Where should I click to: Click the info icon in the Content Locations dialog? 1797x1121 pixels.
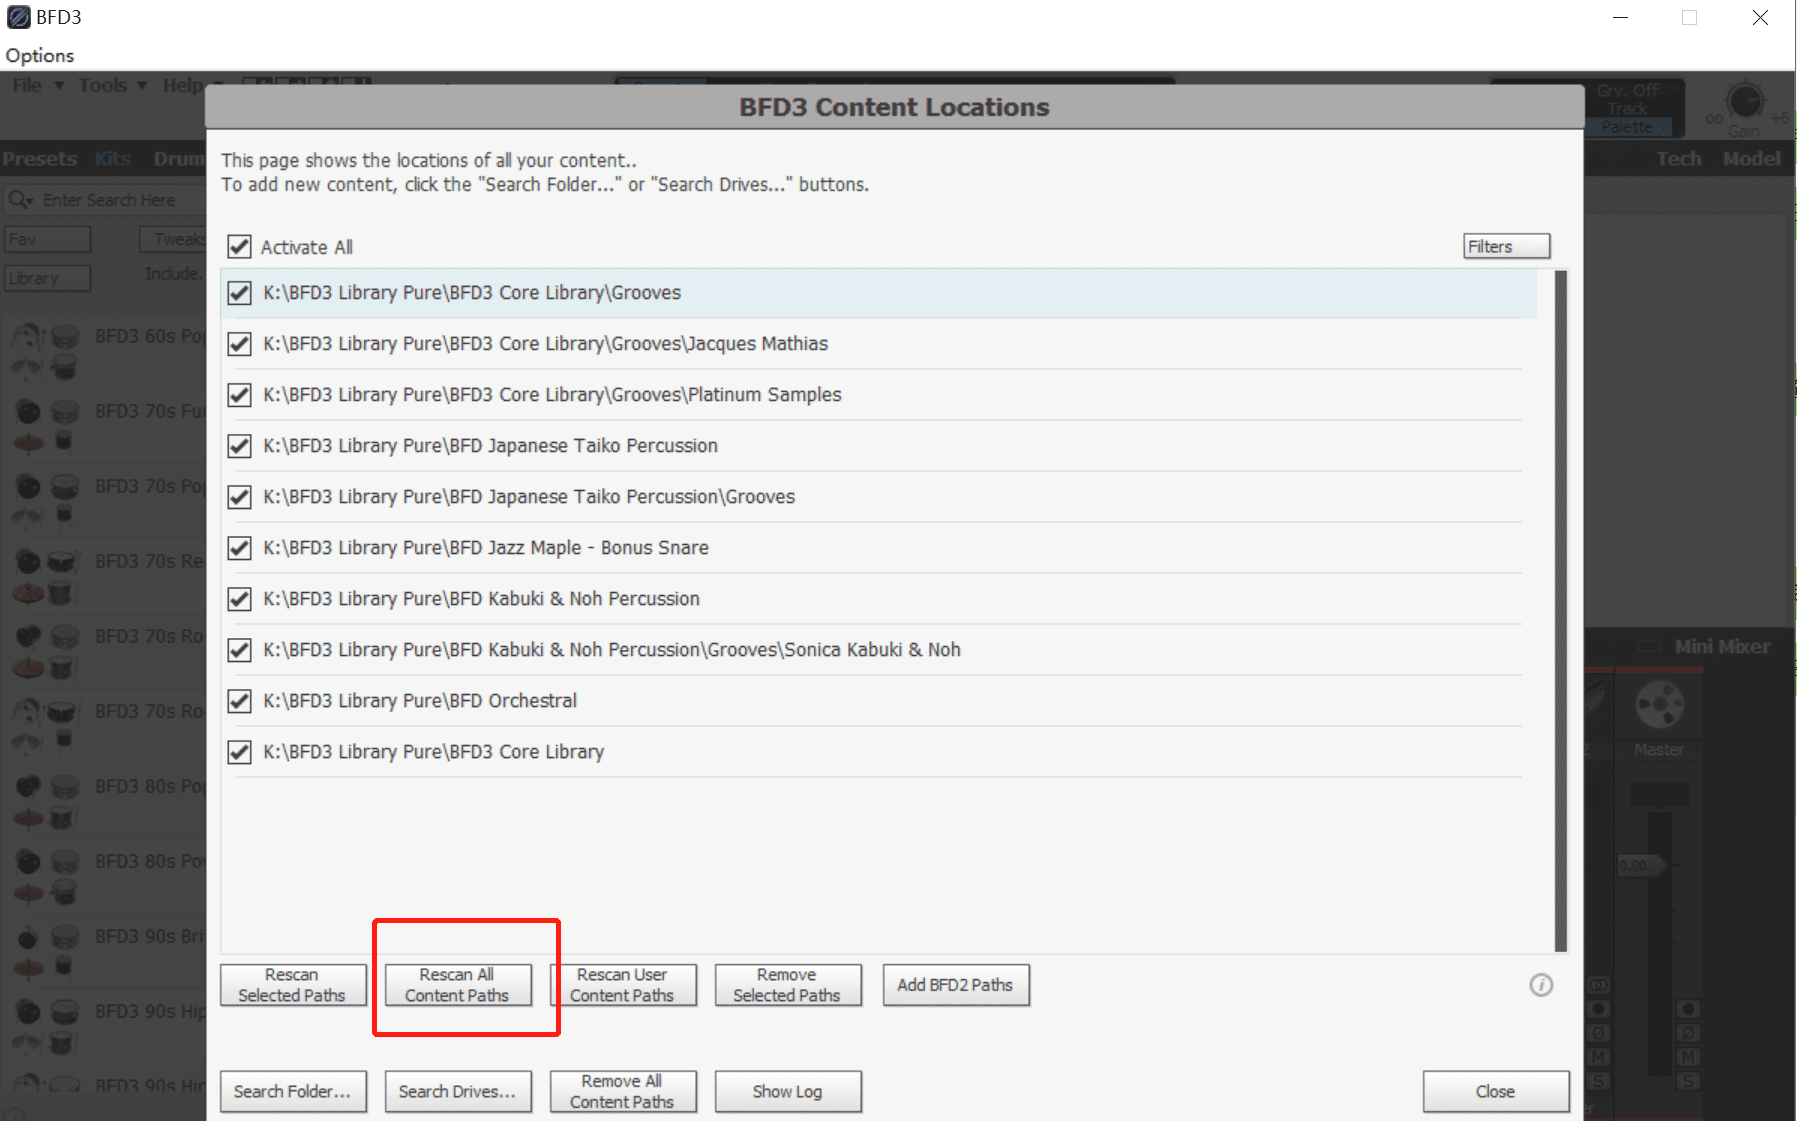(x=1541, y=985)
